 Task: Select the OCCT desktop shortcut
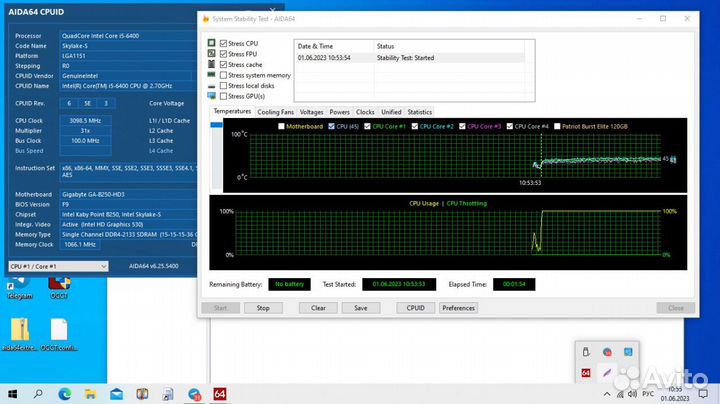(x=59, y=287)
